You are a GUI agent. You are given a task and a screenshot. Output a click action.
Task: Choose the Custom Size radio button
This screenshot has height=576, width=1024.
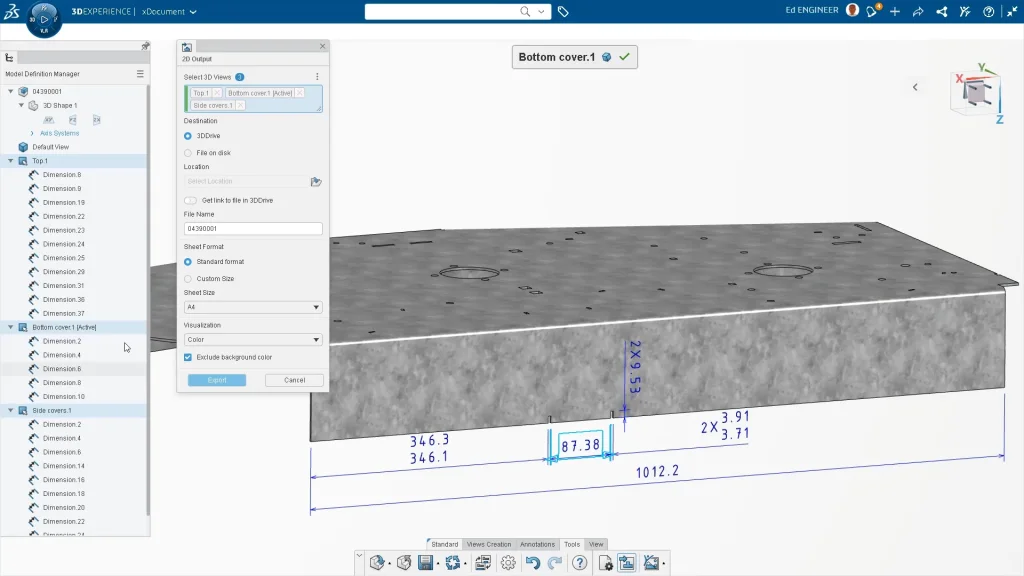(x=188, y=279)
